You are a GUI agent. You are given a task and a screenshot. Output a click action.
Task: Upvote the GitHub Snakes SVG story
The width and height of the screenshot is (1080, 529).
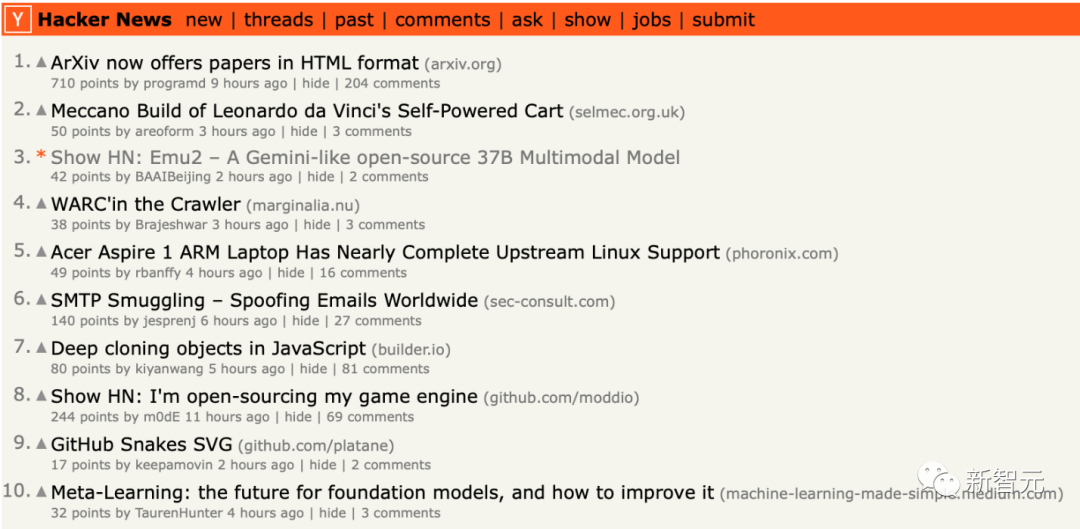42,443
